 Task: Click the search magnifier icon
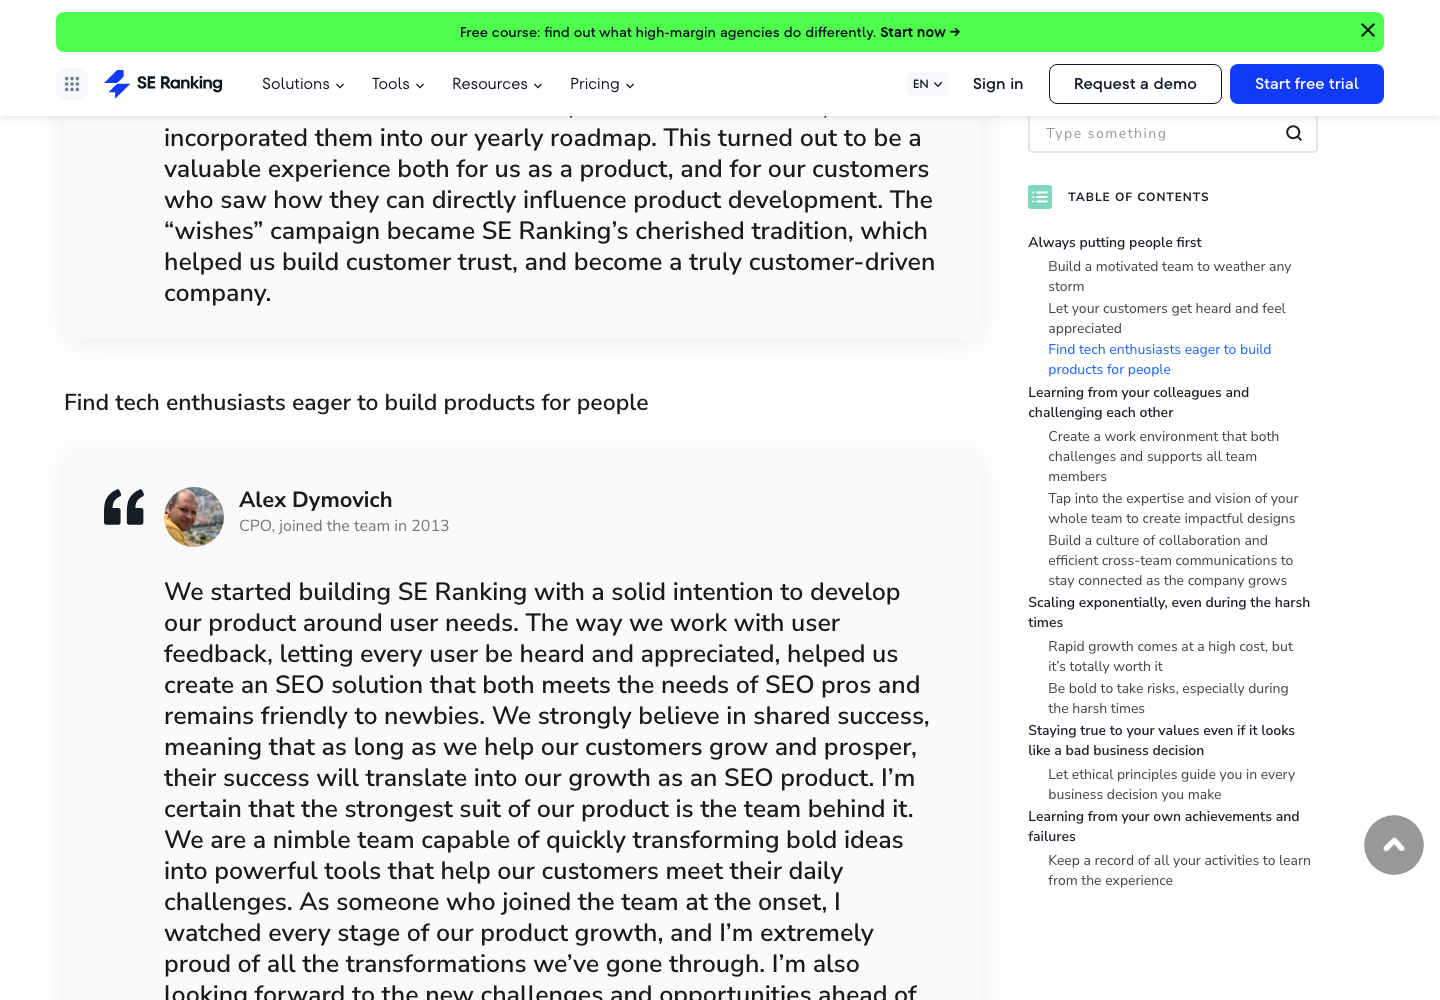[x=1294, y=133]
